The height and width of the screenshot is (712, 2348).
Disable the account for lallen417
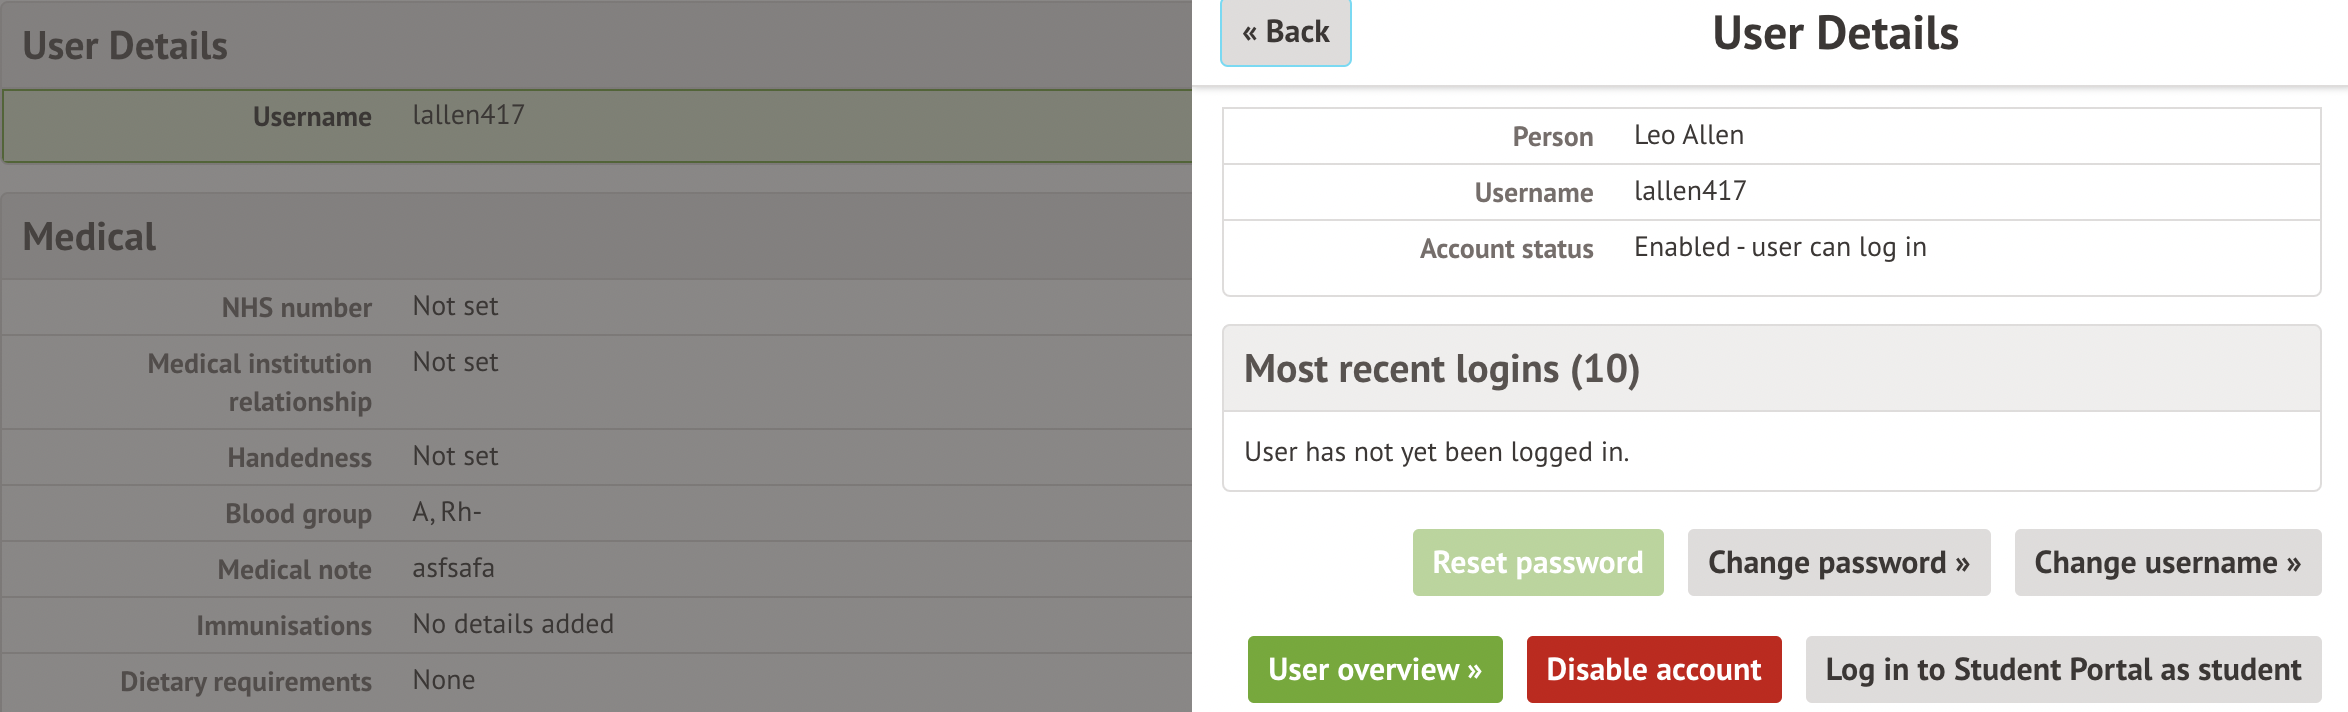click(x=1653, y=669)
